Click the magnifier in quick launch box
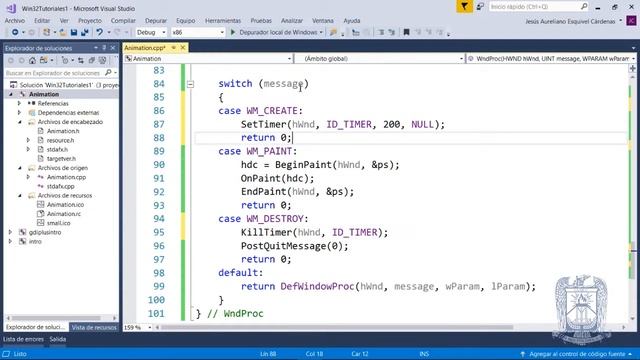This screenshot has height=360, width=640. click(x=584, y=7)
